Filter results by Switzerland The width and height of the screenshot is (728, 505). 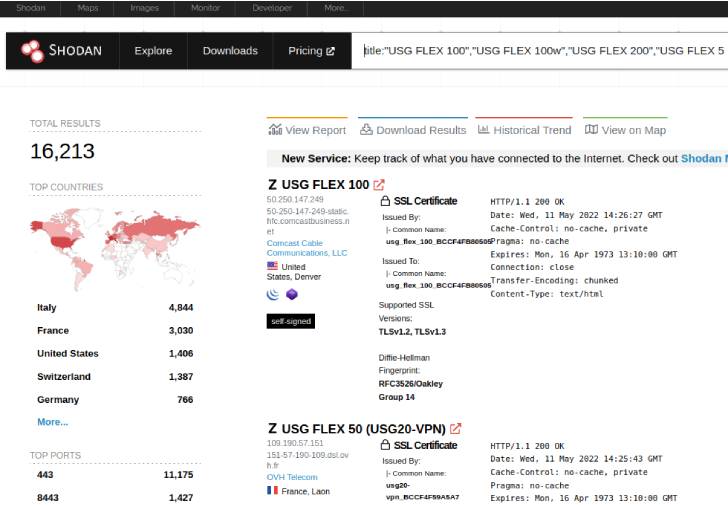click(115, 376)
